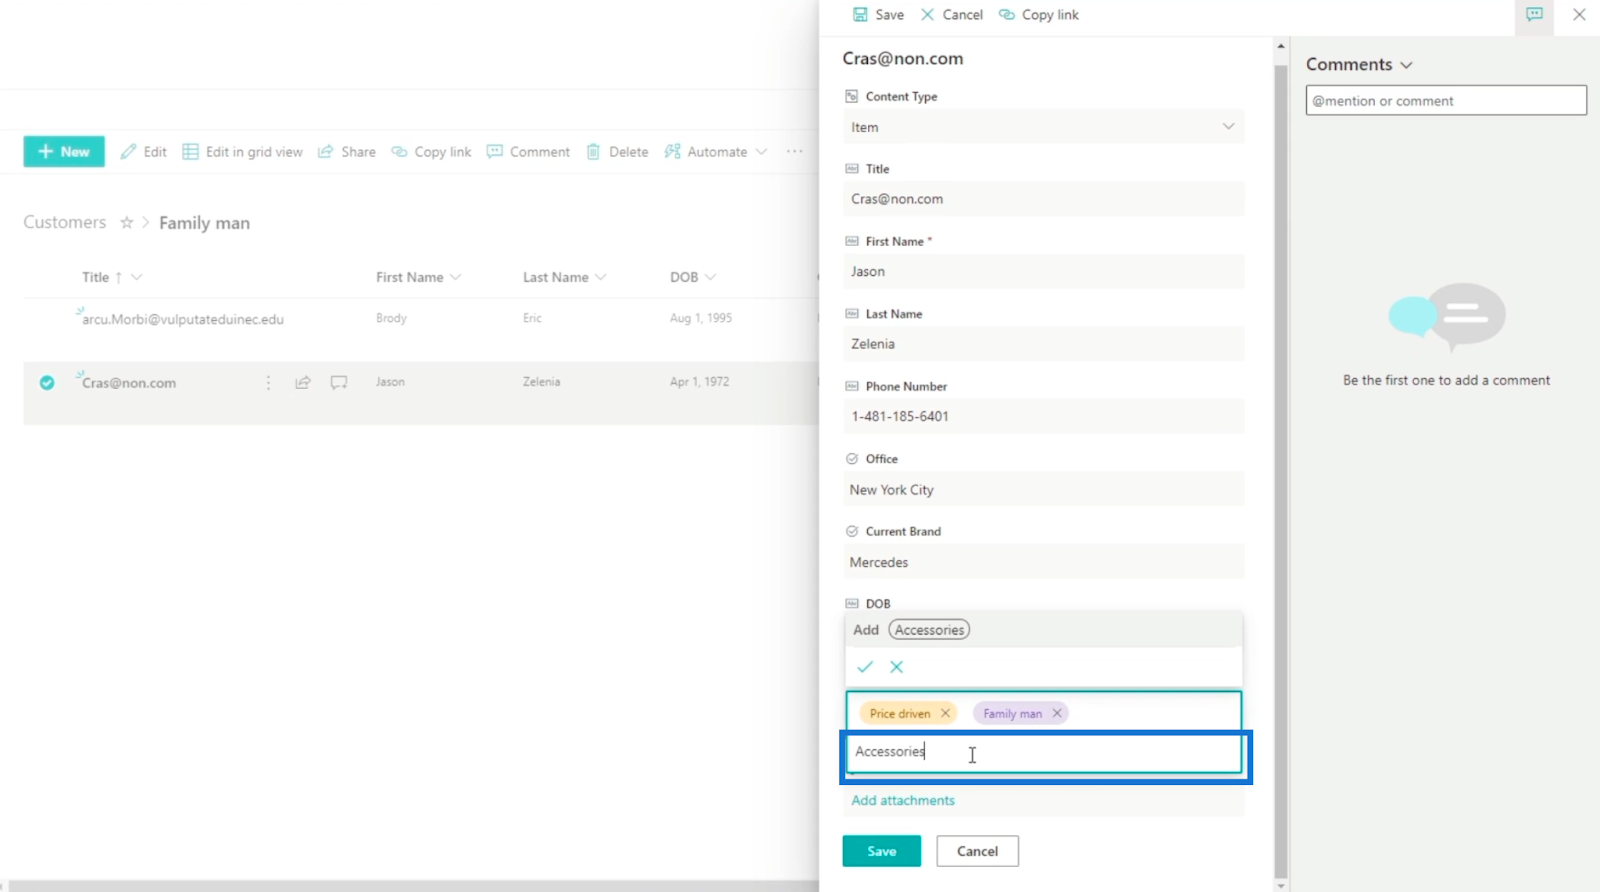
Task: Click the form's vertical scrollbar thumb
Action: pyautogui.click(x=1281, y=470)
